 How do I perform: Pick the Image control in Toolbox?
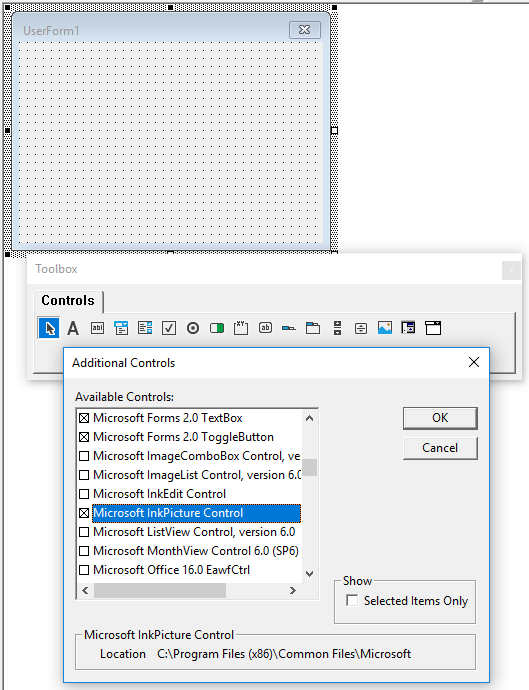[x=385, y=328]
